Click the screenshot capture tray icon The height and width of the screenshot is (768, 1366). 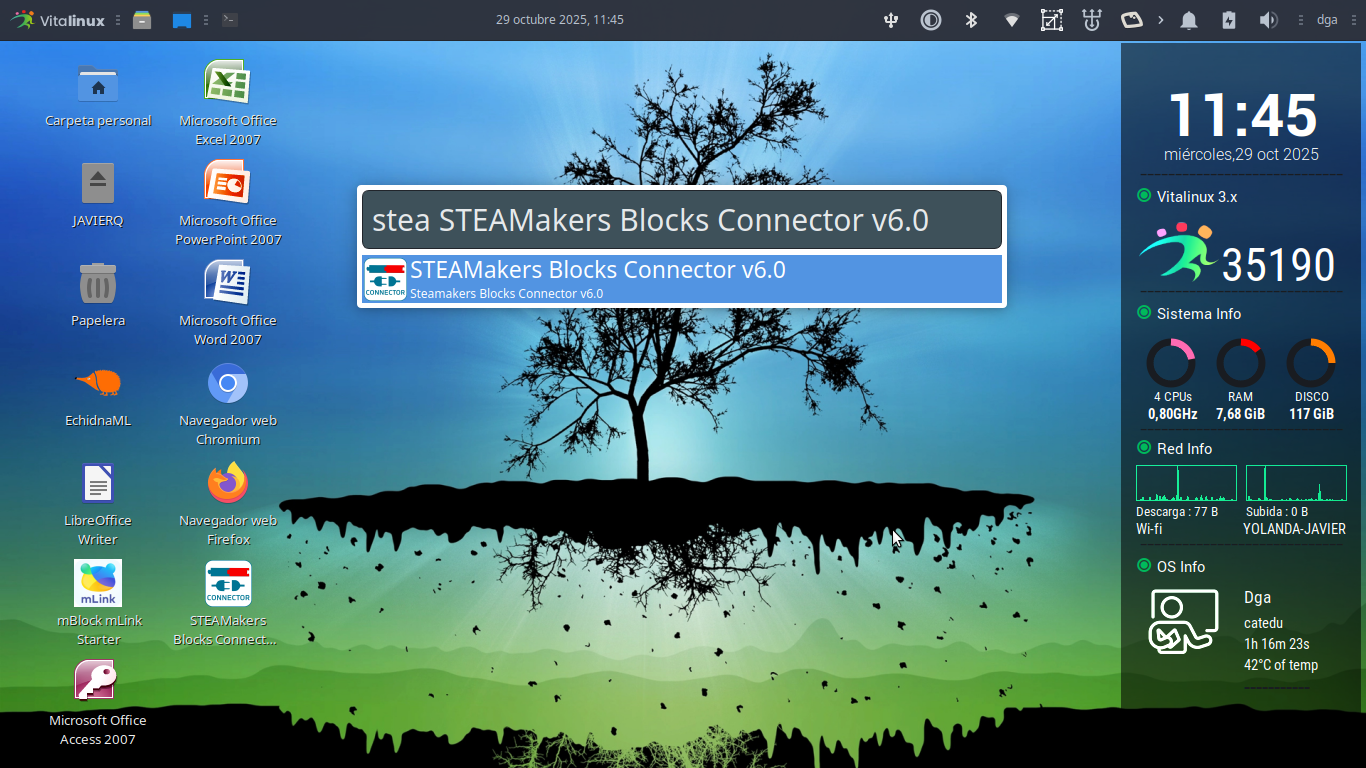(1051, 20)
